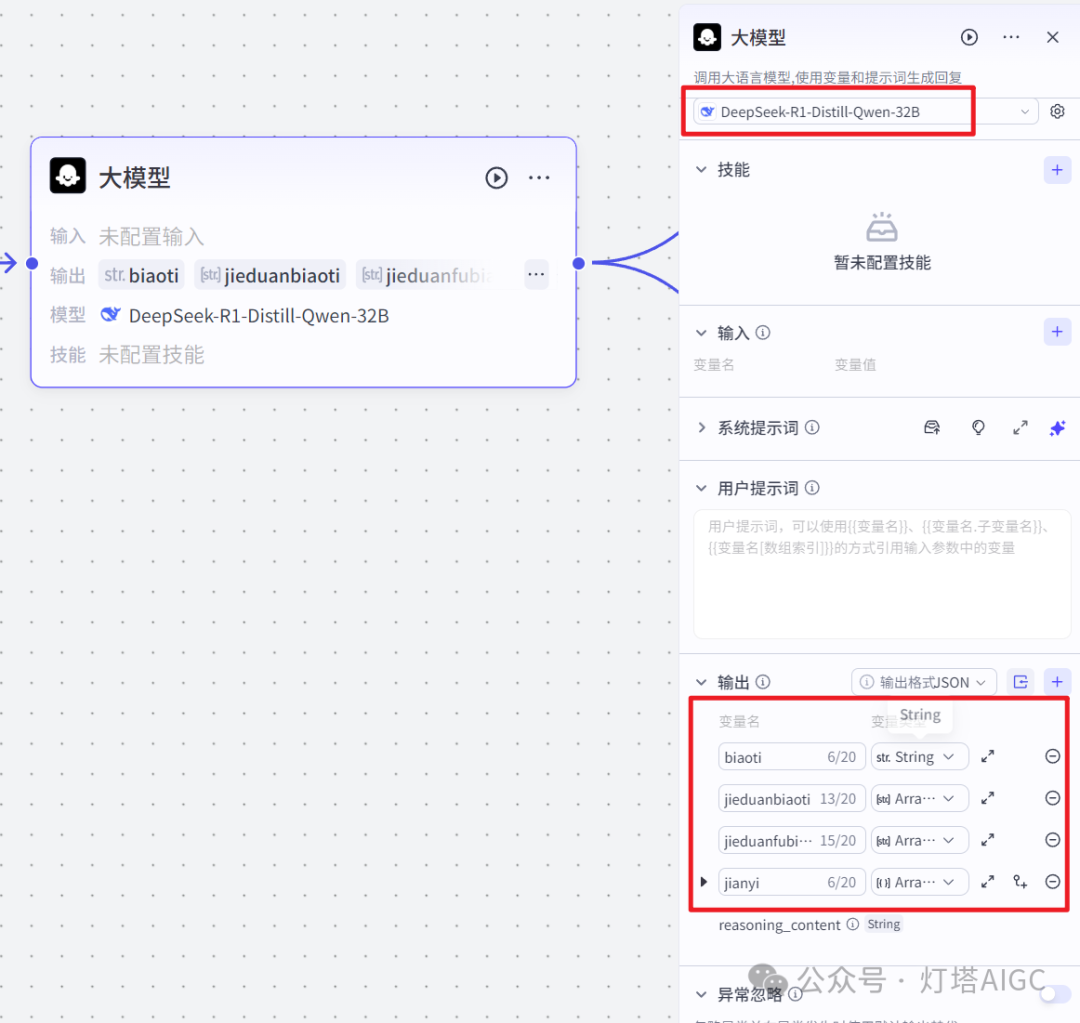Show info tooltip for 系统提示词

coord(812,428)
